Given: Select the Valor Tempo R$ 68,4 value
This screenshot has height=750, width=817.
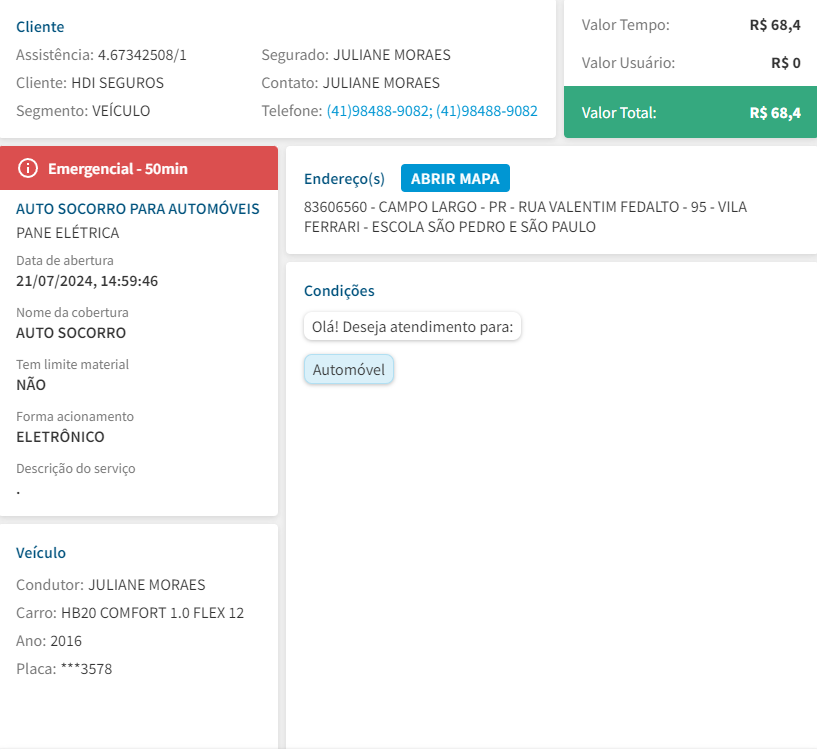Looking at the screenshot, I should [775, 24].
